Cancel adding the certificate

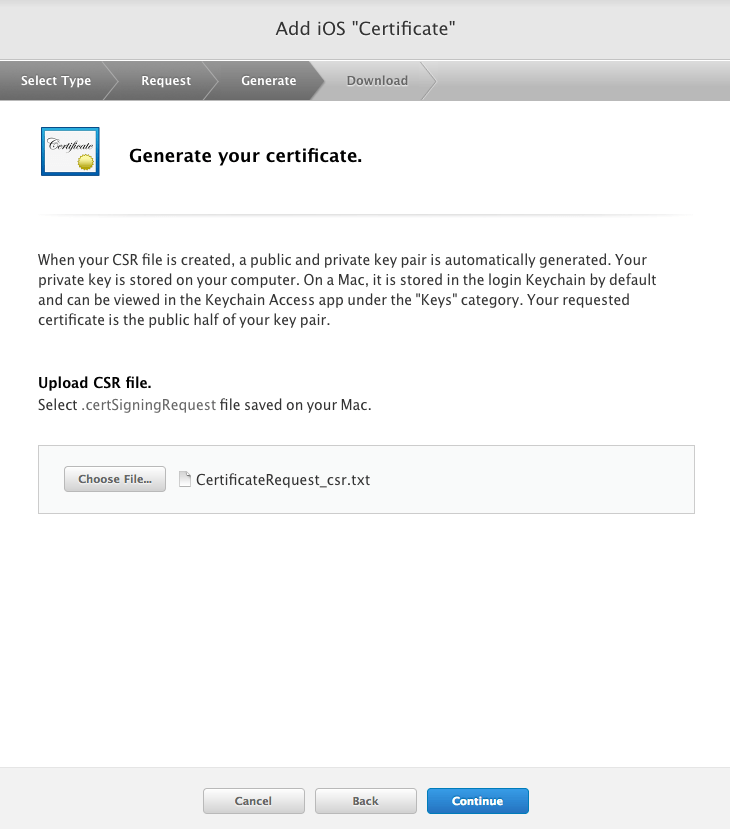tap(254, 801)
